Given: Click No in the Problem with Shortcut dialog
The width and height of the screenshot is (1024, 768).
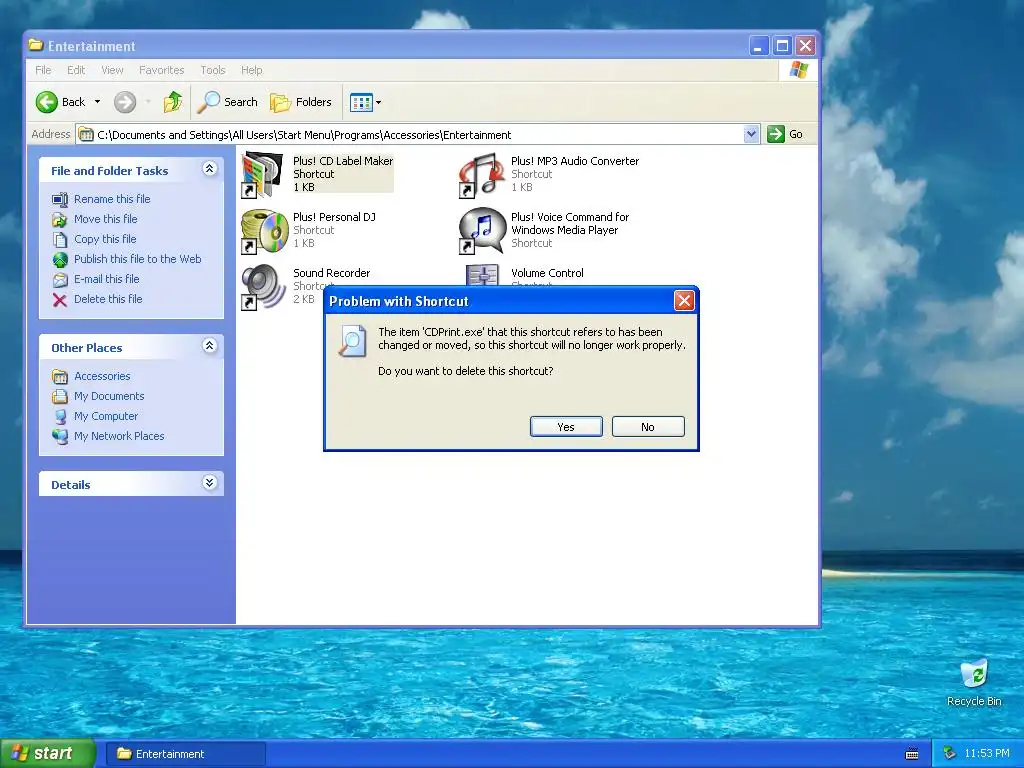Looking at the screenshot, I should [648, 426].
